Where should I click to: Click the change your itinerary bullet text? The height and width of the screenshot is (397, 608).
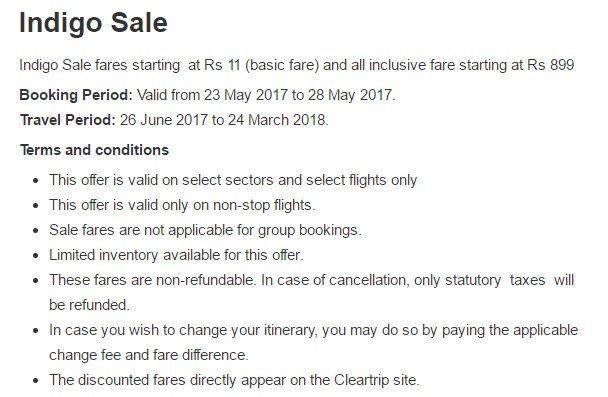click(x=313, y=330)
